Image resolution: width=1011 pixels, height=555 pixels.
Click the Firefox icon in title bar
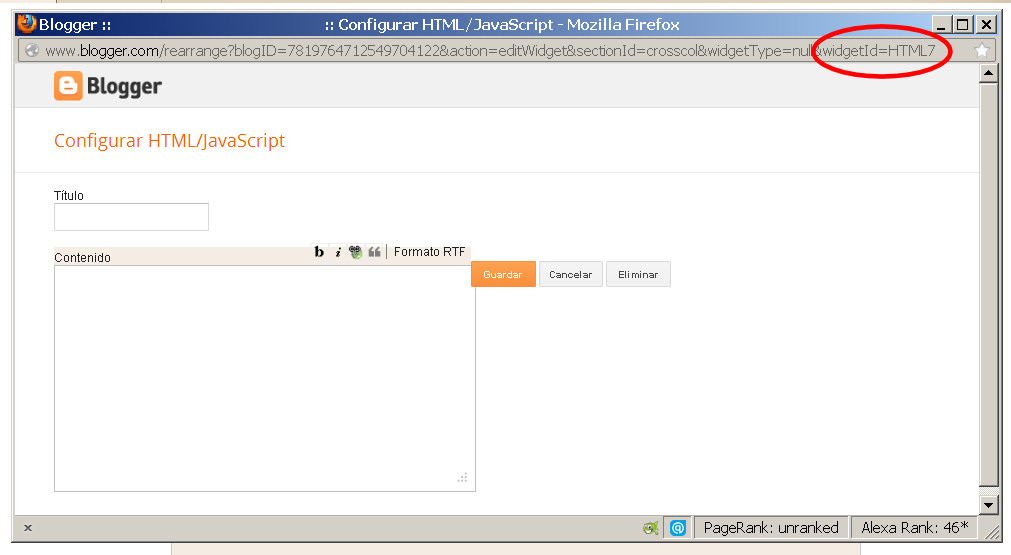click(26, 24)
